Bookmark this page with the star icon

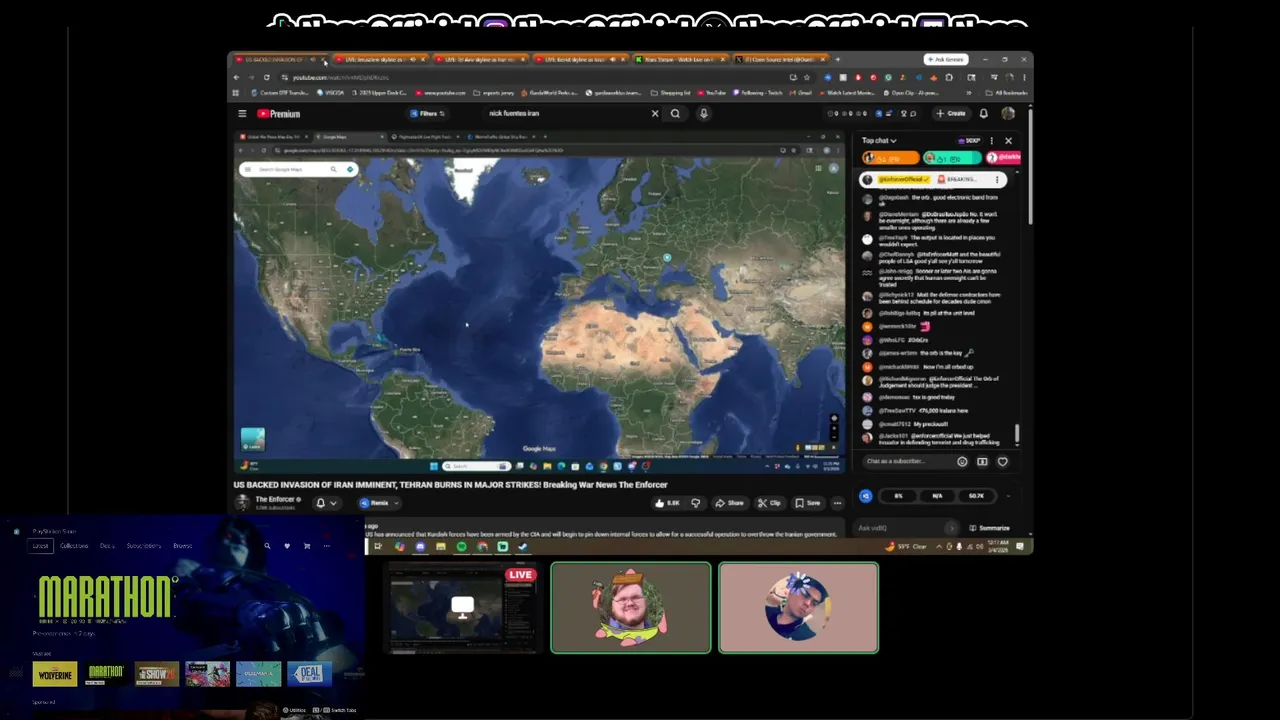[x=807, y=78]
